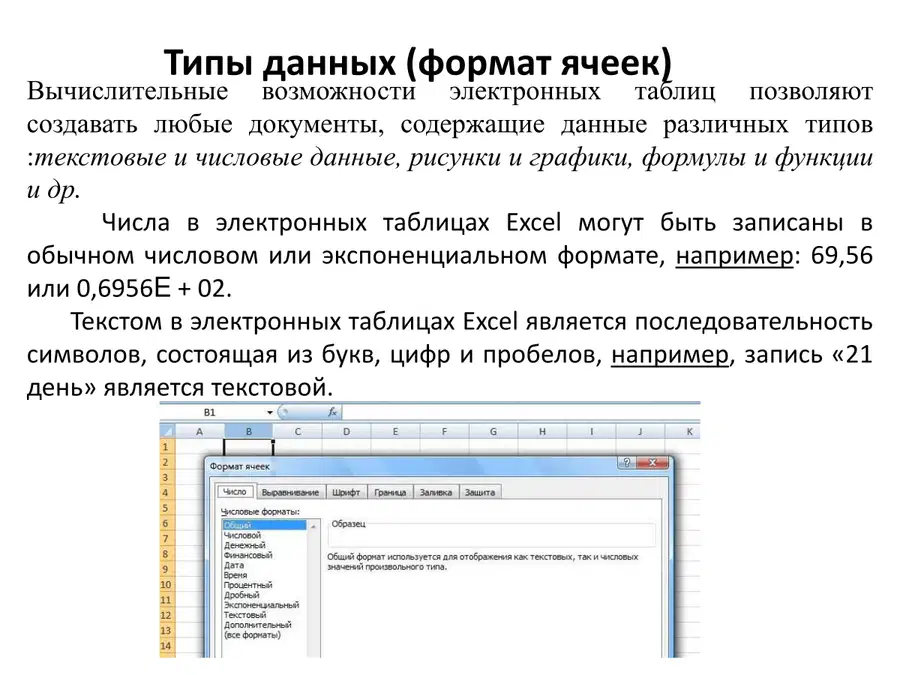Viewport: 900px width, 675px height.
Task: Select row header 10
Action: (166, 584)
